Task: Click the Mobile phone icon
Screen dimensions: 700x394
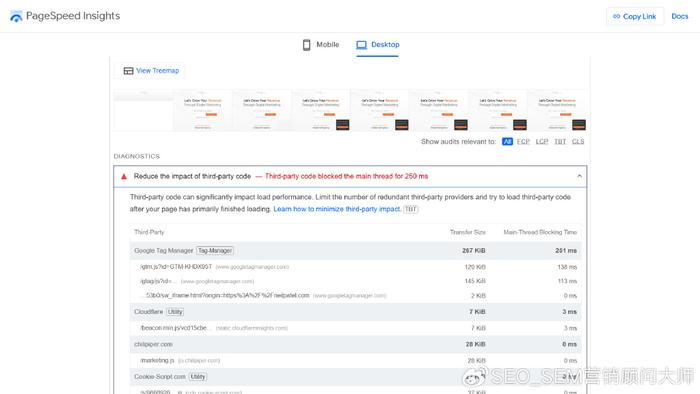Action: [307, 45]
